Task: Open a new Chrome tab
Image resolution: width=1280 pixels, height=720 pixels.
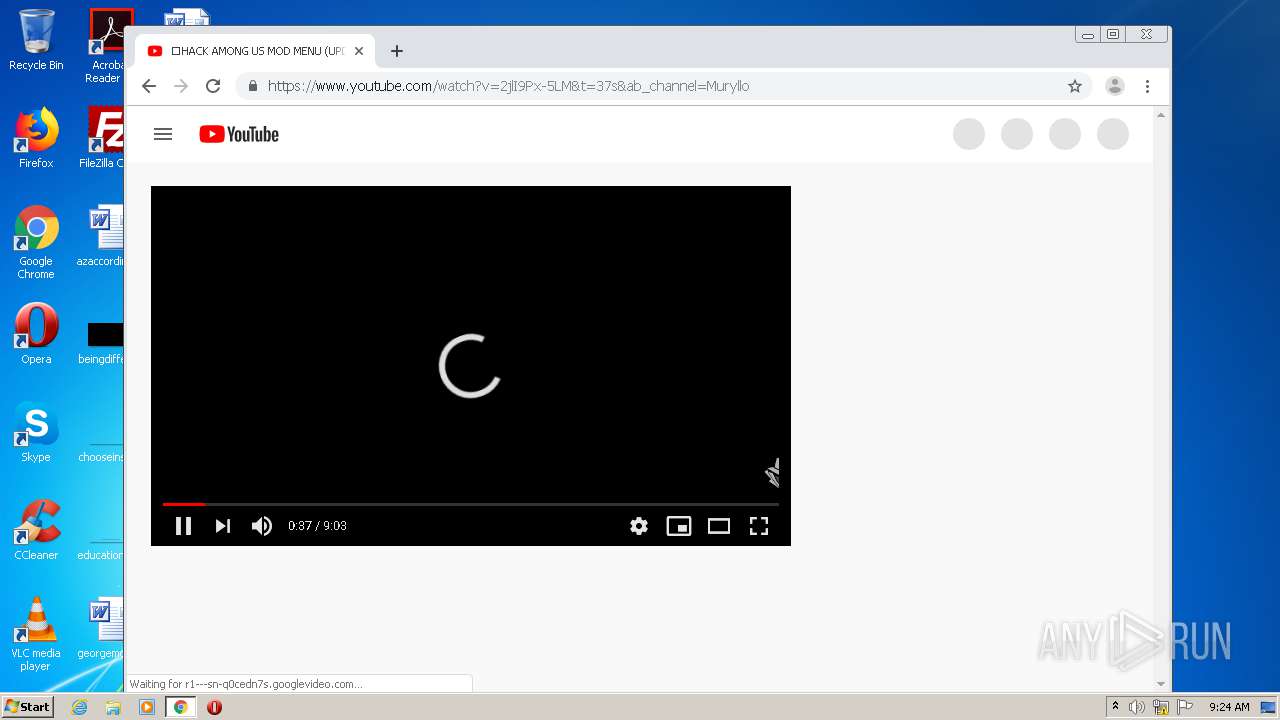Action: [397, 51]
